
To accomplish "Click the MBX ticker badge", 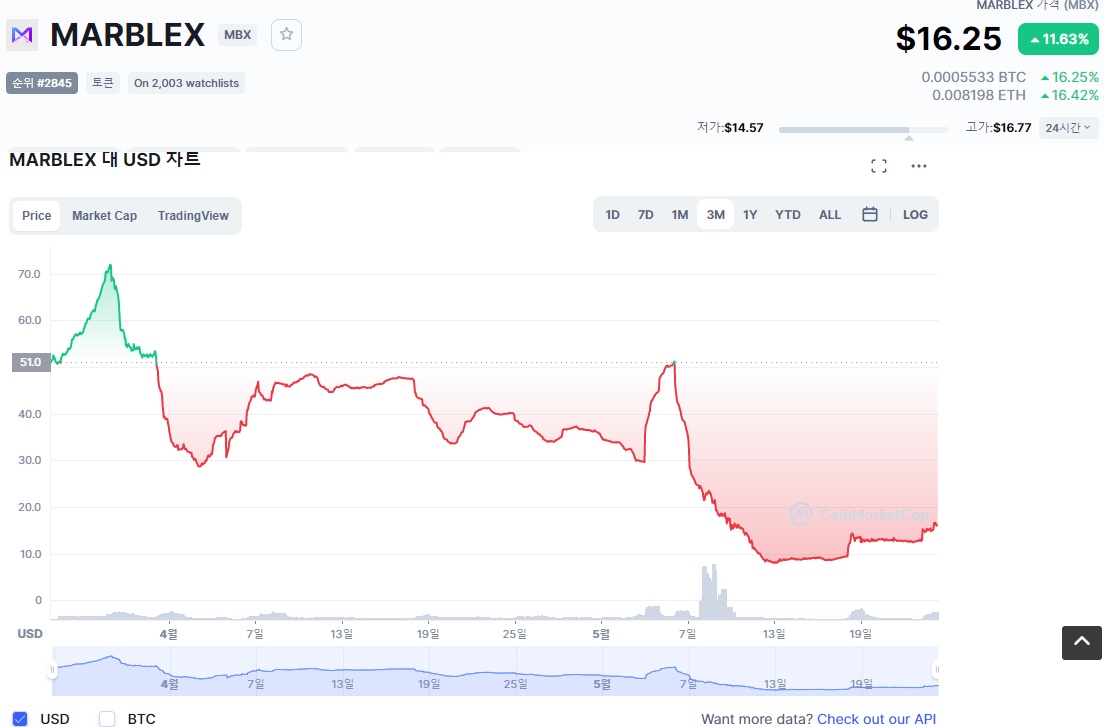I will click(237, 34).
